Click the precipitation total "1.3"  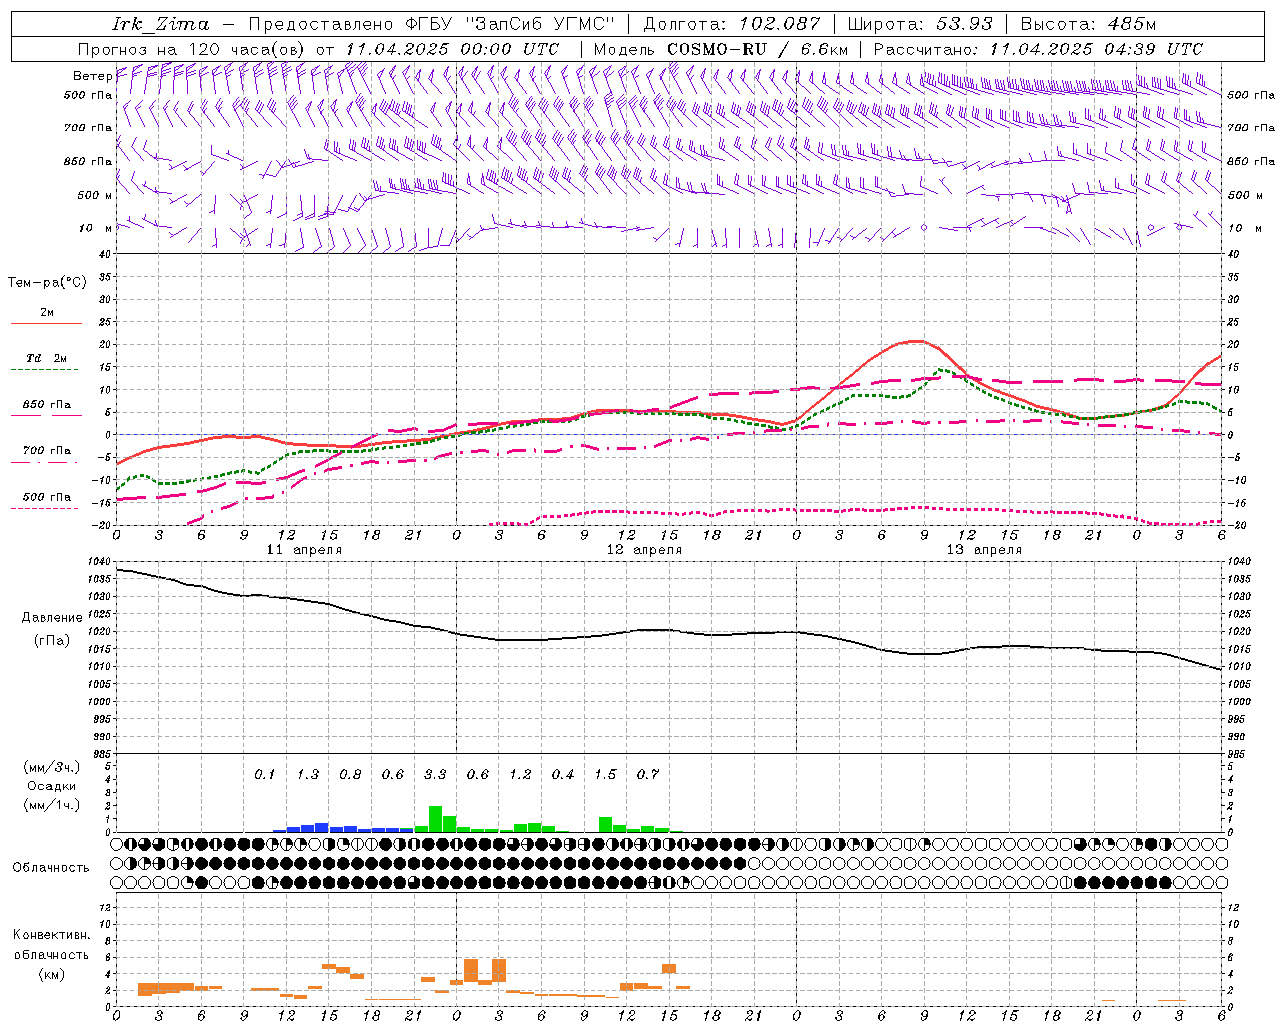(307, 775)
